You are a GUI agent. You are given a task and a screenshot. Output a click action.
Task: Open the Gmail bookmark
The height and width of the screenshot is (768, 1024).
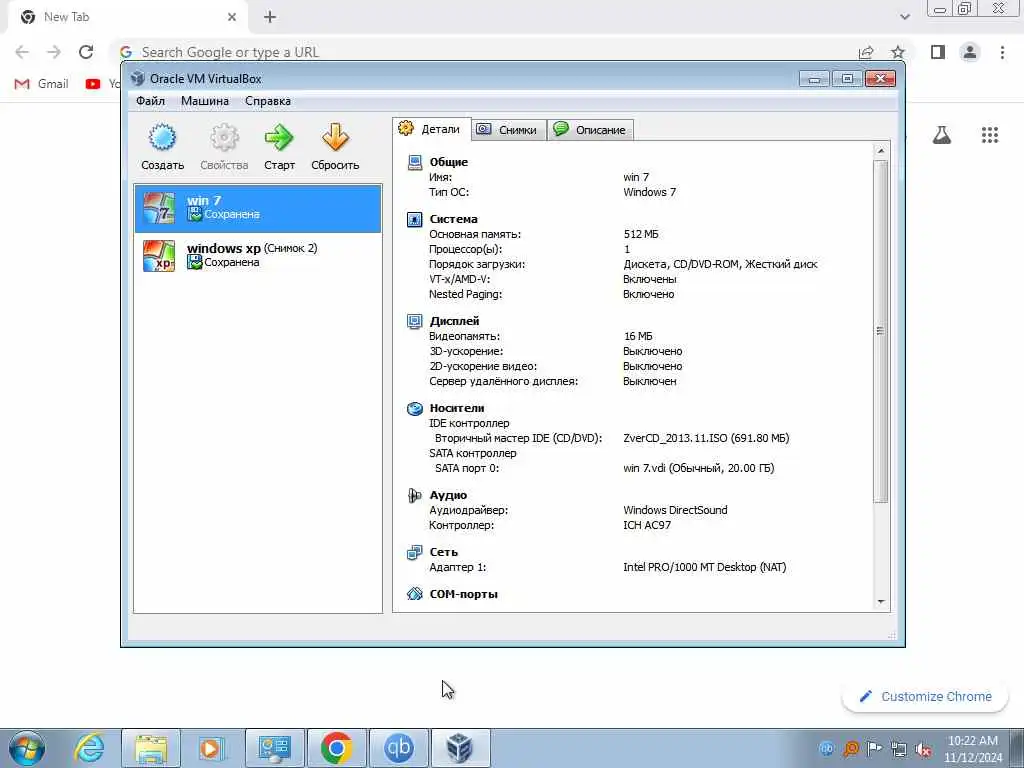42,84
